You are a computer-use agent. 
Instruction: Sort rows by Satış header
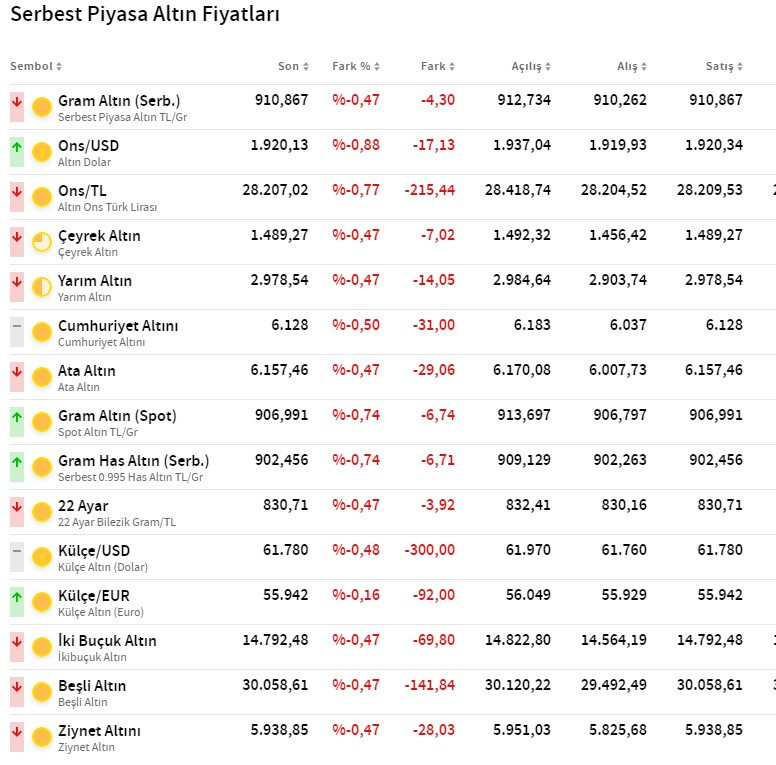(724, 66)
